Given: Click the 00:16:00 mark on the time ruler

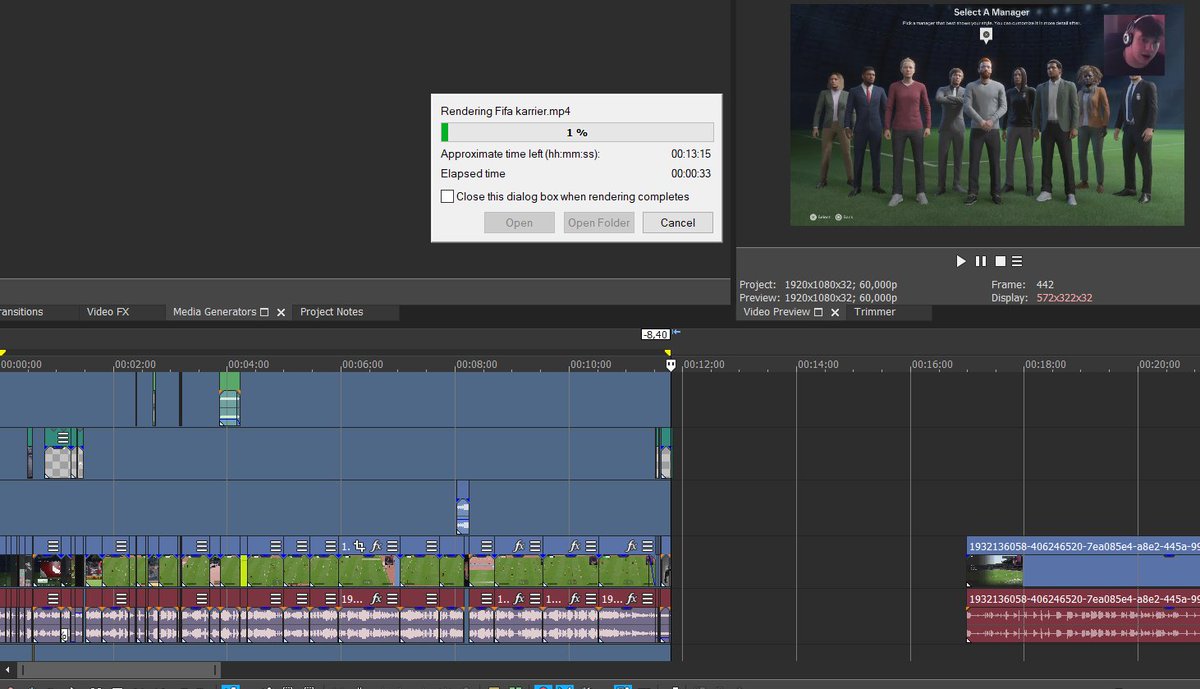Looking at the screenshot, I should 932,365.
